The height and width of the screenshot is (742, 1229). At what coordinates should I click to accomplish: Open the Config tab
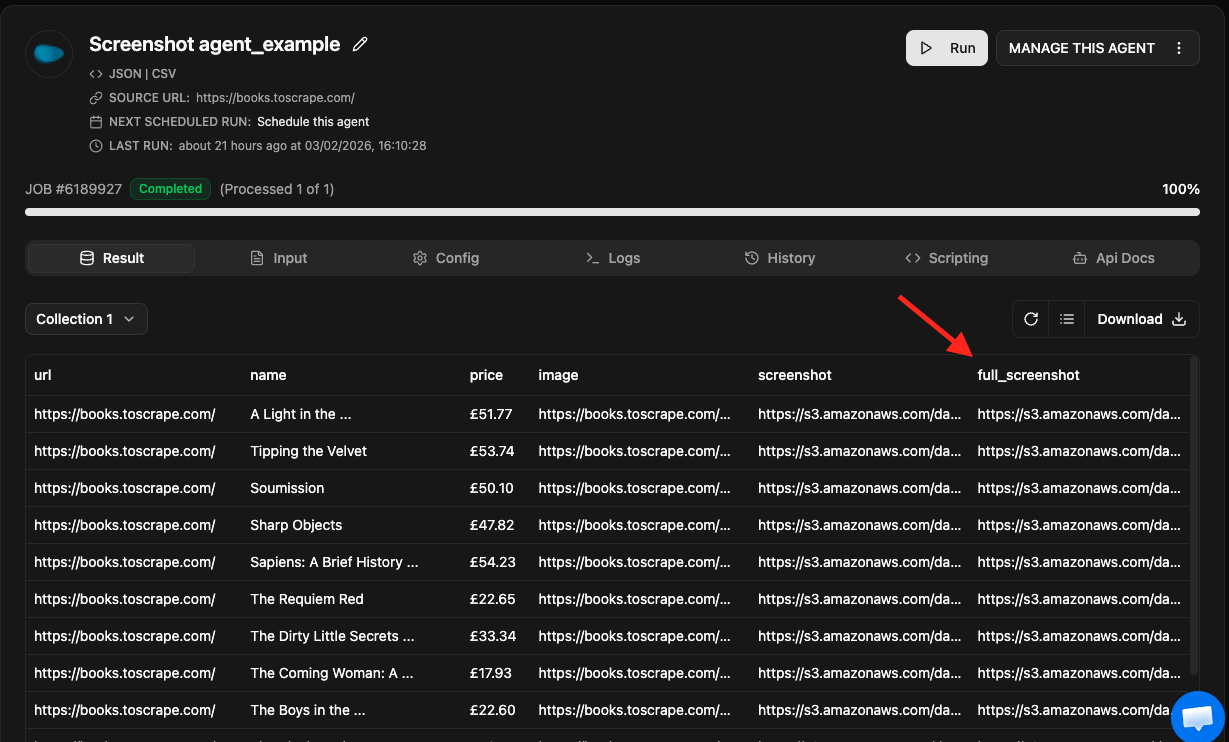(x=446, y=258)
